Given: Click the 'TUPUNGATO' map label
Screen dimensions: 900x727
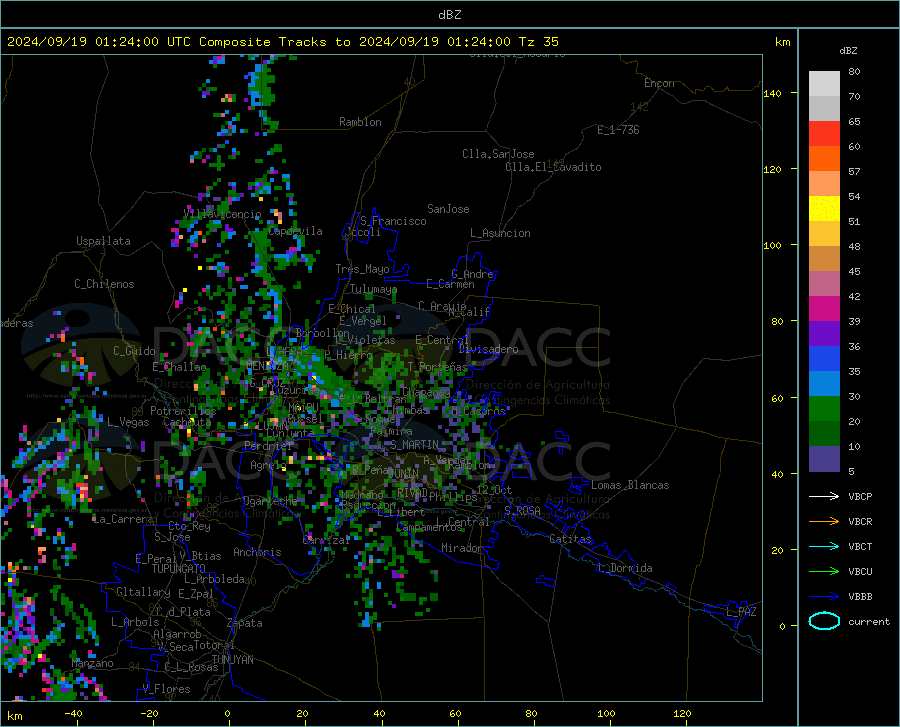Looking at the screenshot, I should (x=179, y=569).
